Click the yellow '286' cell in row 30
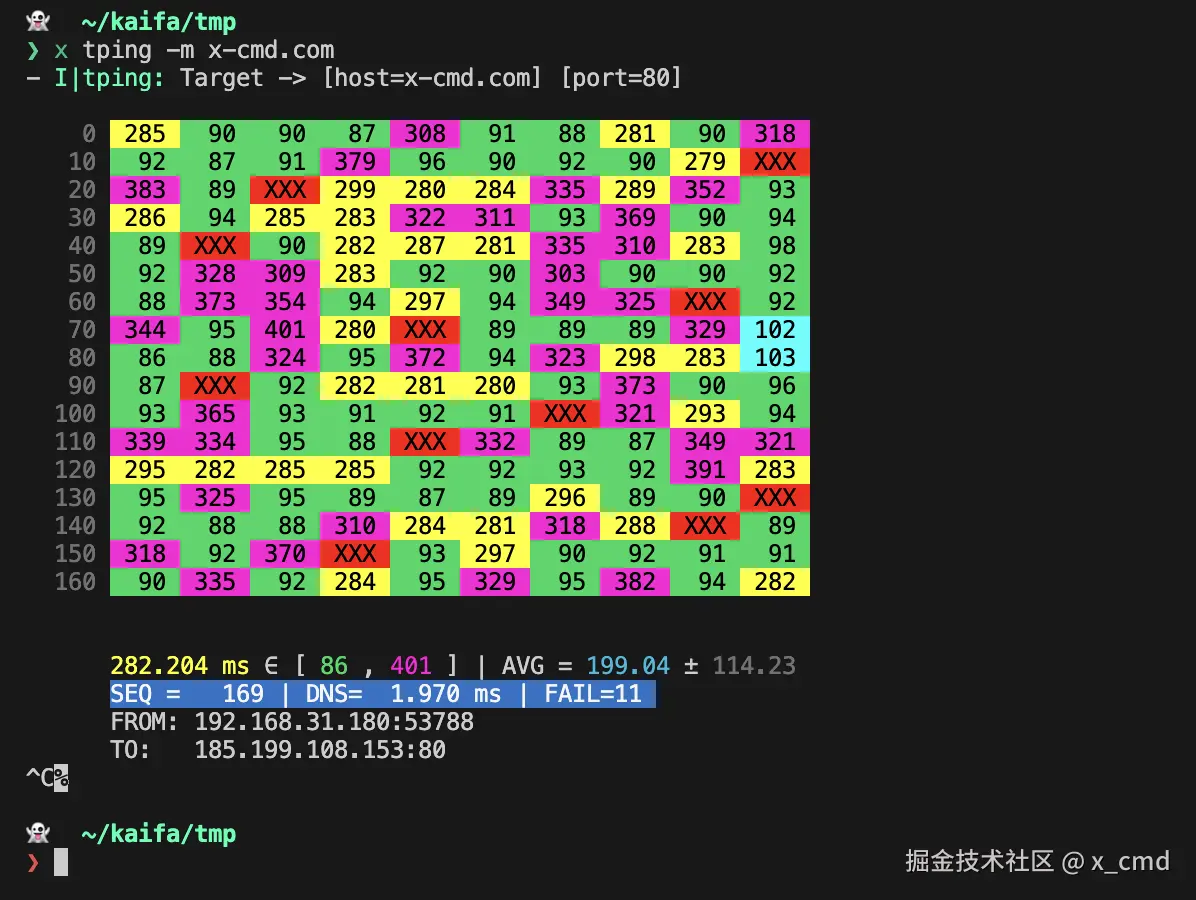The width and height of the screenshot is (1196, 900). (145, 217)
